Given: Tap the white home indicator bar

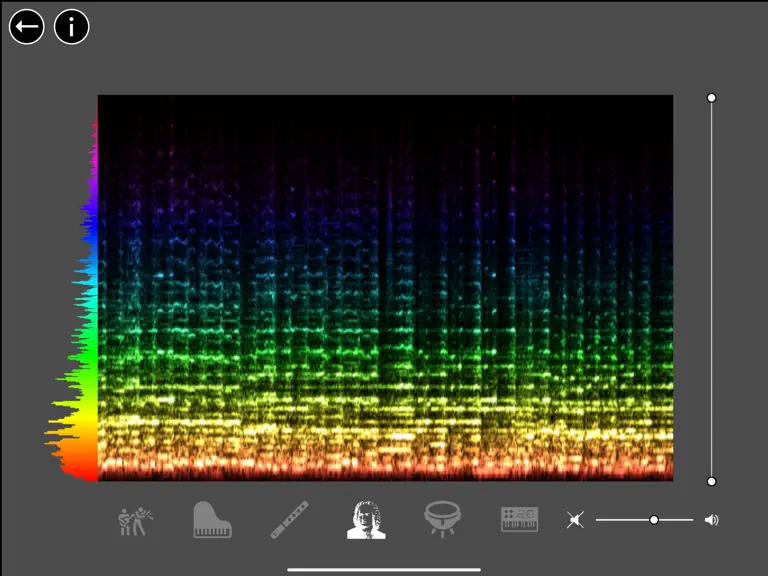Looking at the screenshot, I should 384,570.
